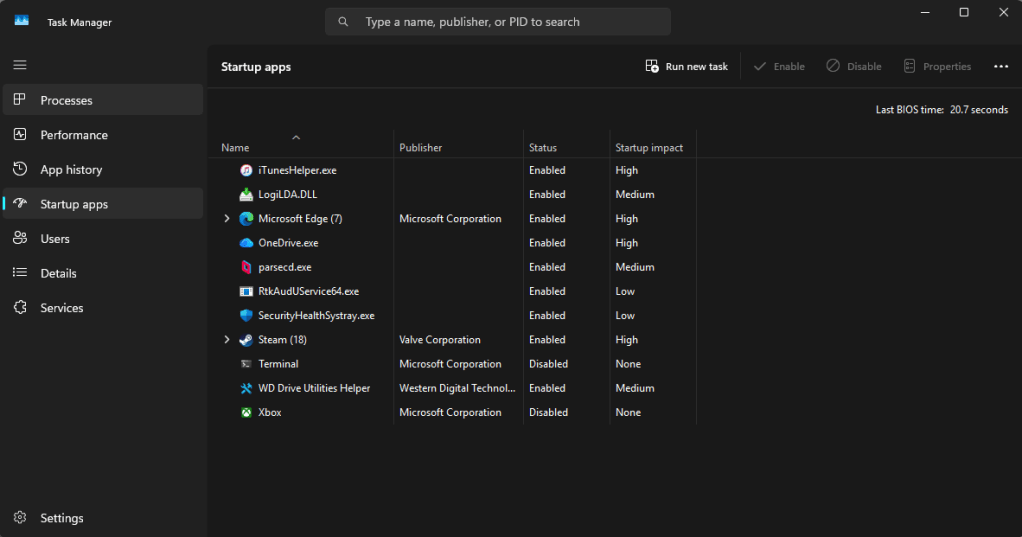Click the iTunesHelper.exe app icon
The width and height of the screenshot is (1022, 537).
coord(246,170)
